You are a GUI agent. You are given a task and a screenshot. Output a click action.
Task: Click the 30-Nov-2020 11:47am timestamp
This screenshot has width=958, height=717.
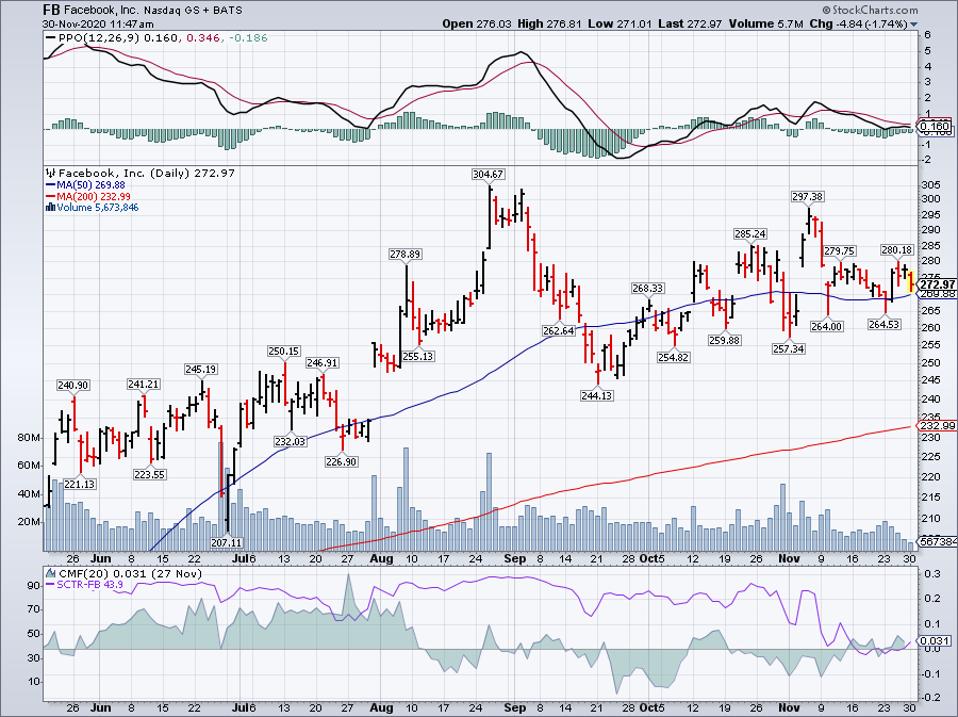coord(98,24)
